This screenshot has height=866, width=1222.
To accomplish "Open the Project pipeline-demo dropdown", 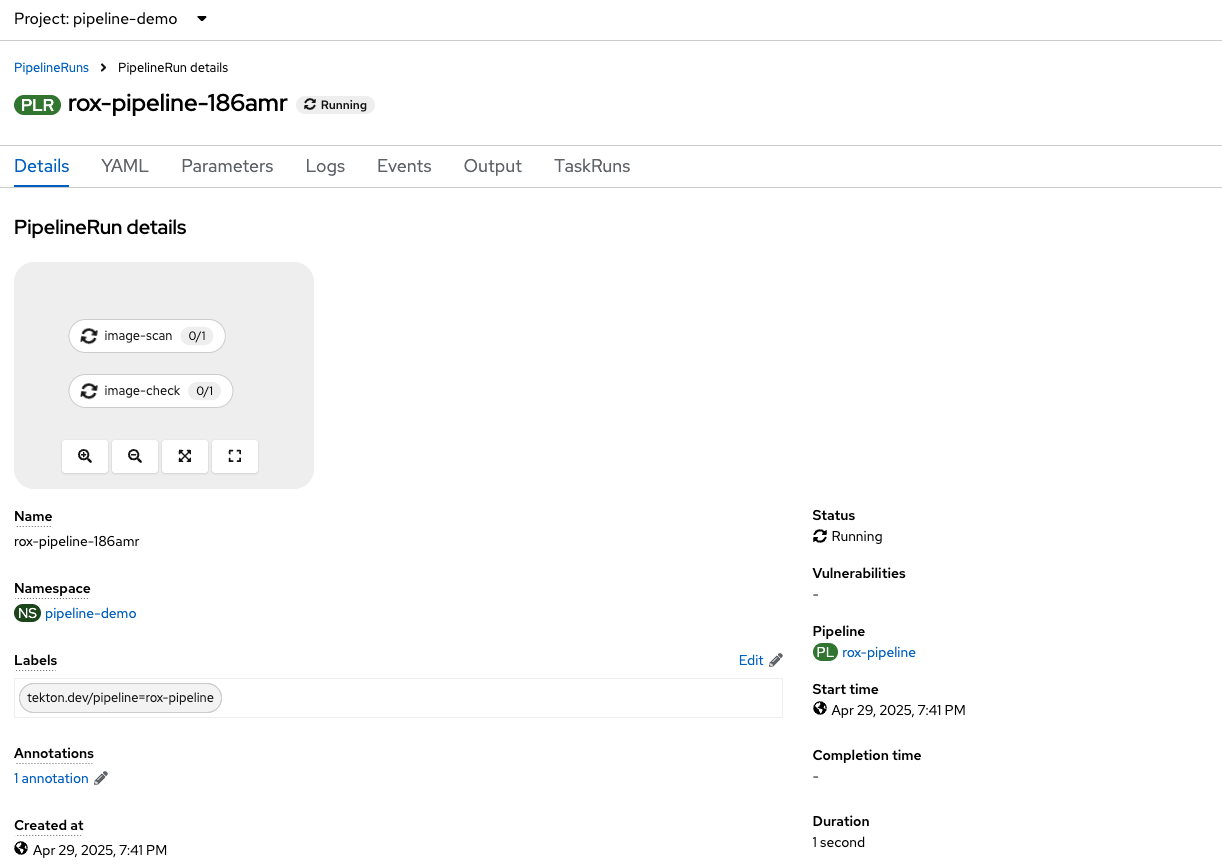I will (x=111, y=19).
